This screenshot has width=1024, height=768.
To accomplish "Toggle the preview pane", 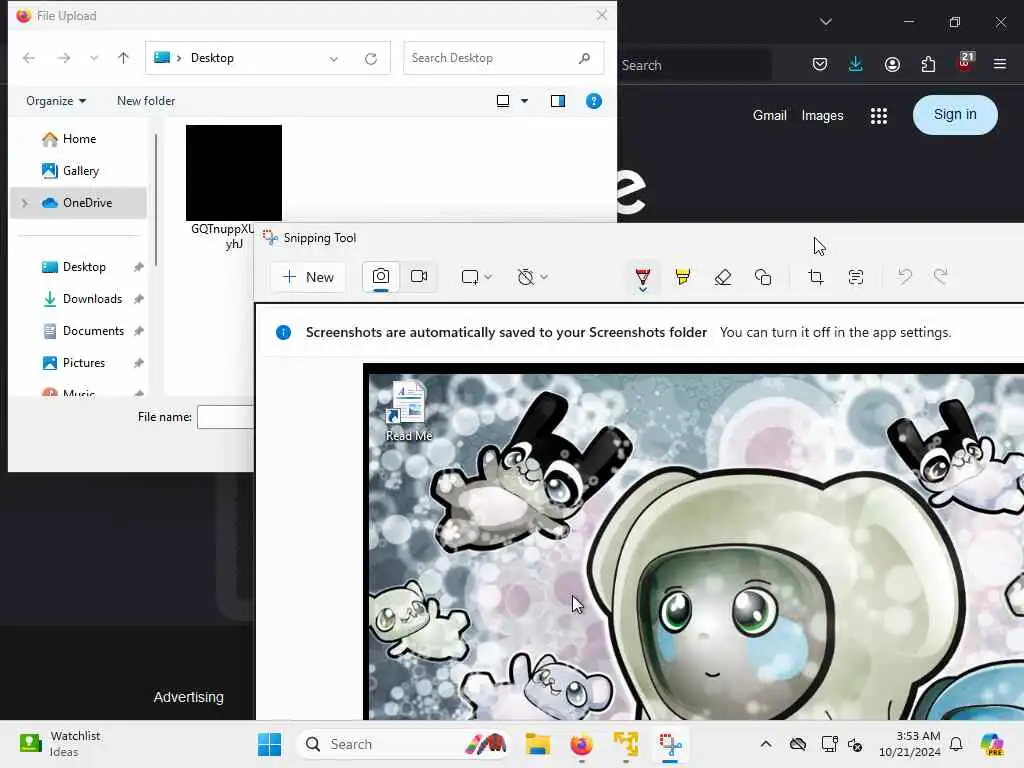I will pyautogui.click(x=558, y=101).
